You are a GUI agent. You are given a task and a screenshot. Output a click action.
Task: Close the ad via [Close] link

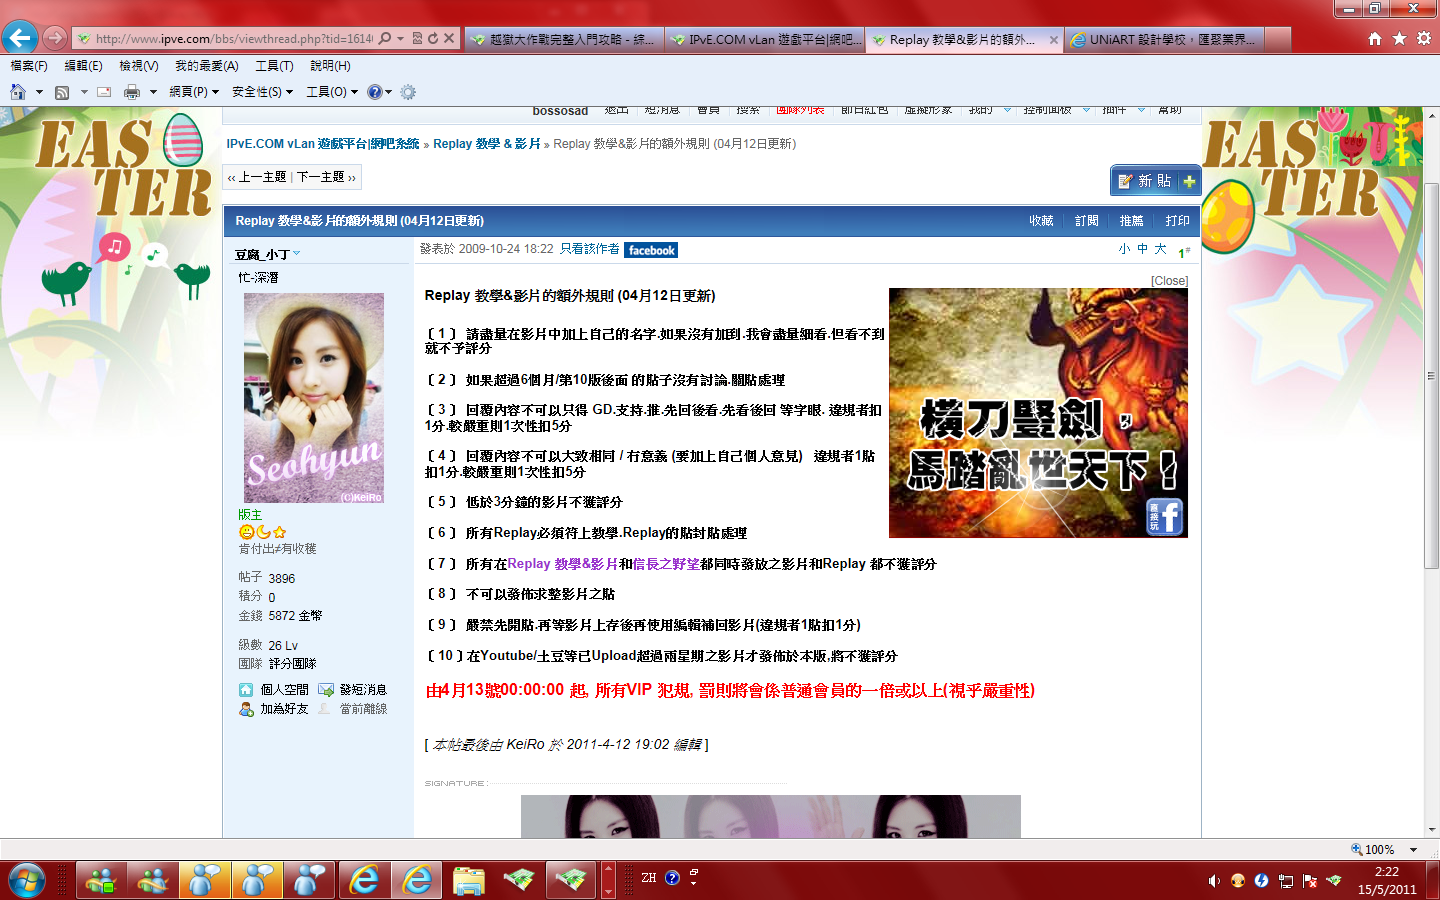pos(1169,281)
